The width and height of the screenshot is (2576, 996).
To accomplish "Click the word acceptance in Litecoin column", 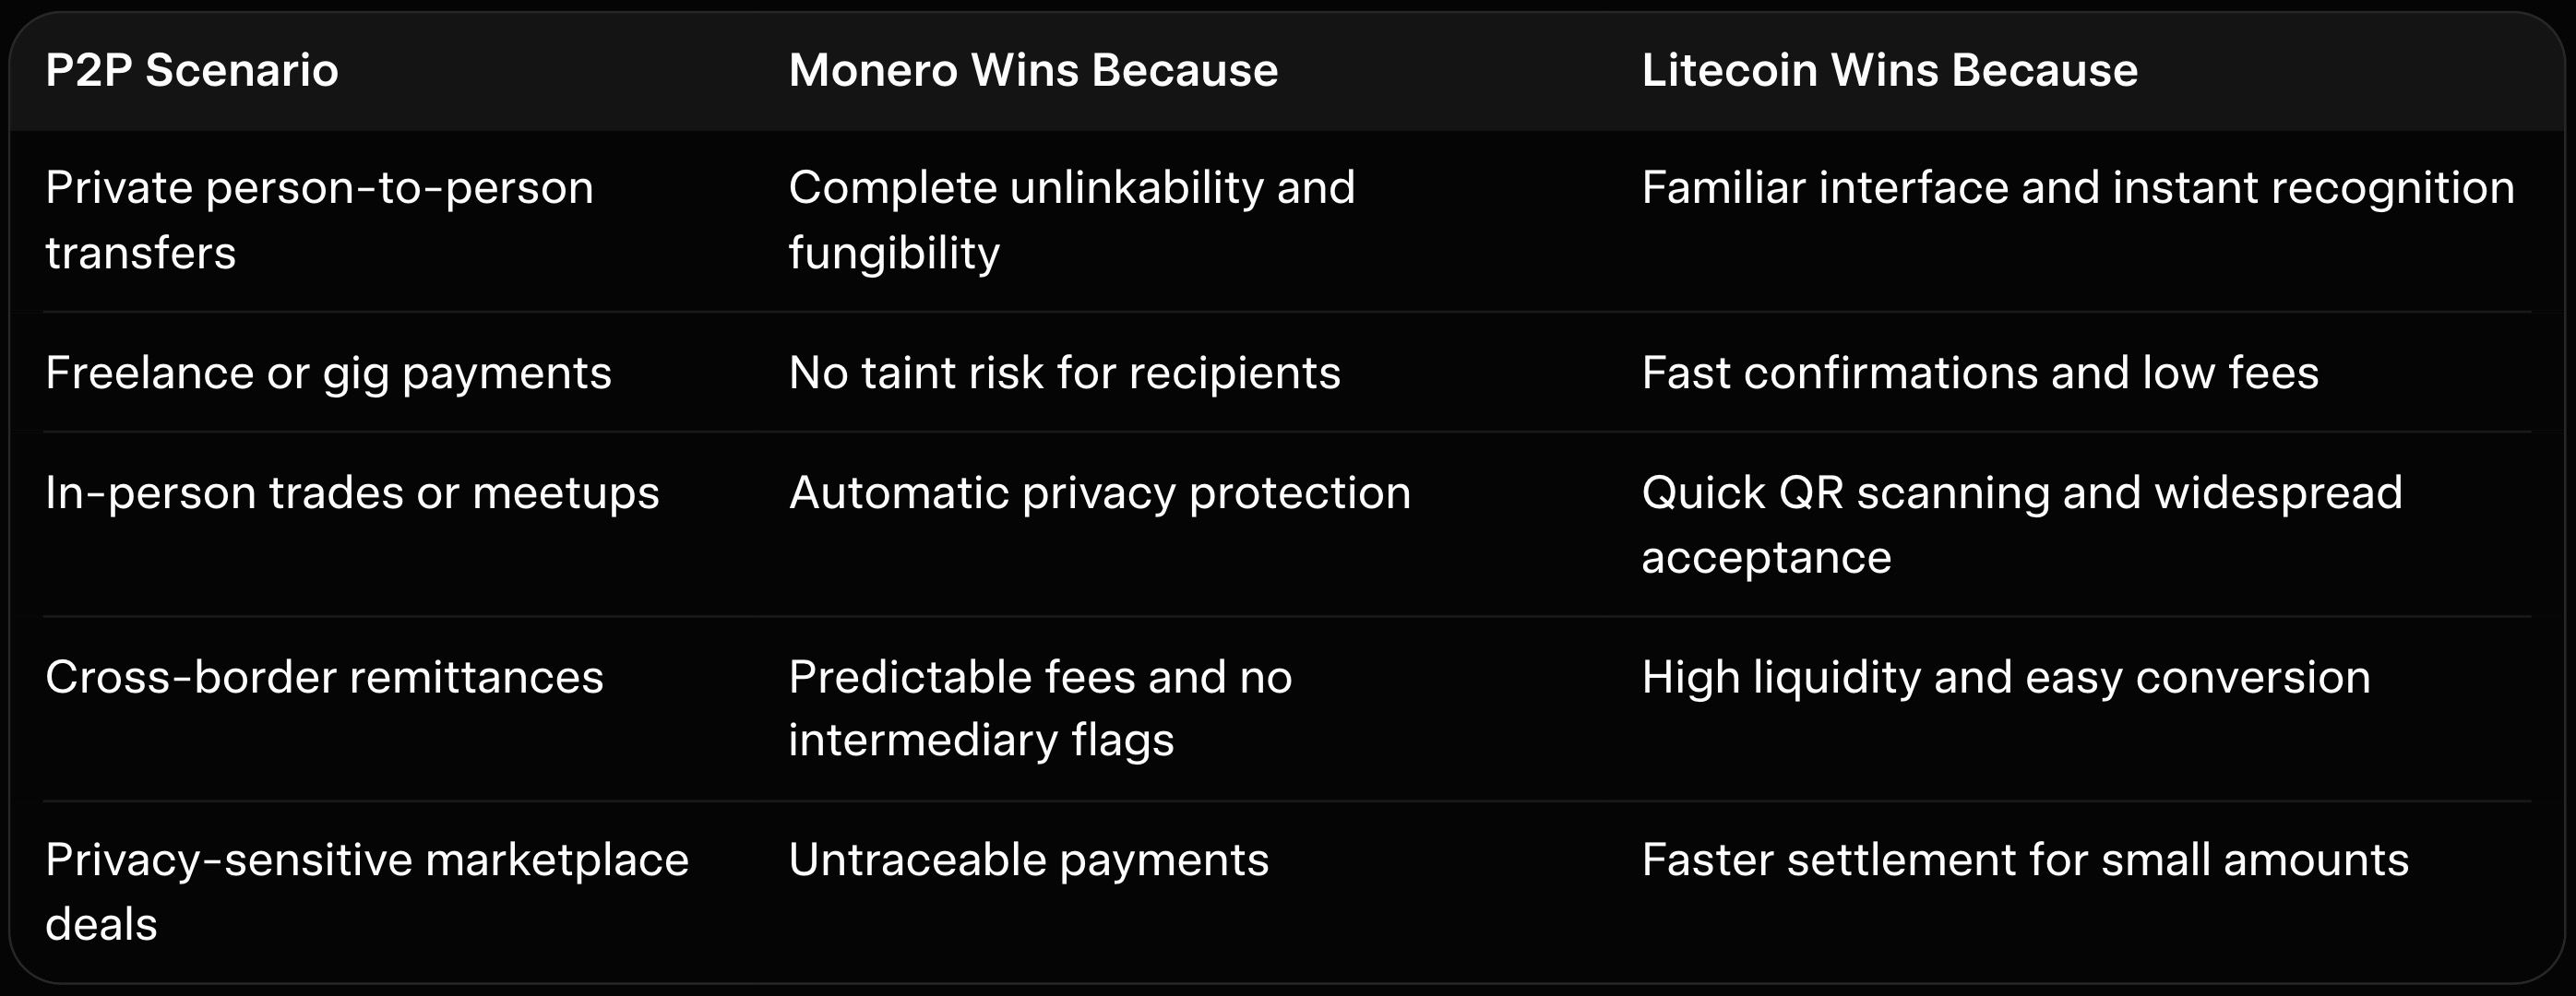I will [x=1766, y=557].
